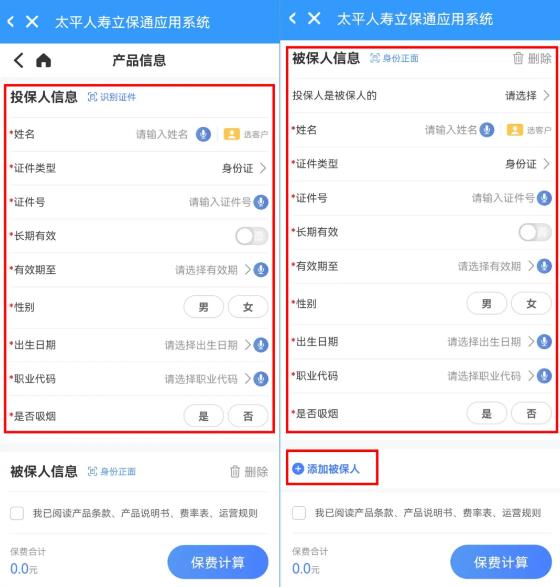Open the policyholder 请选择职业代码 picker
This screenshot has height=587, width=560.
pos(208,379)
